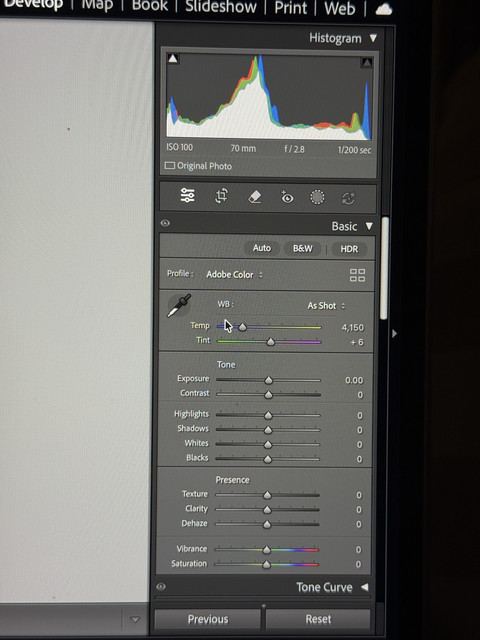The width and height of the screenshot is (480, 640).
Task: Click the cloud sync status icon
Action: tap(384, 9)
